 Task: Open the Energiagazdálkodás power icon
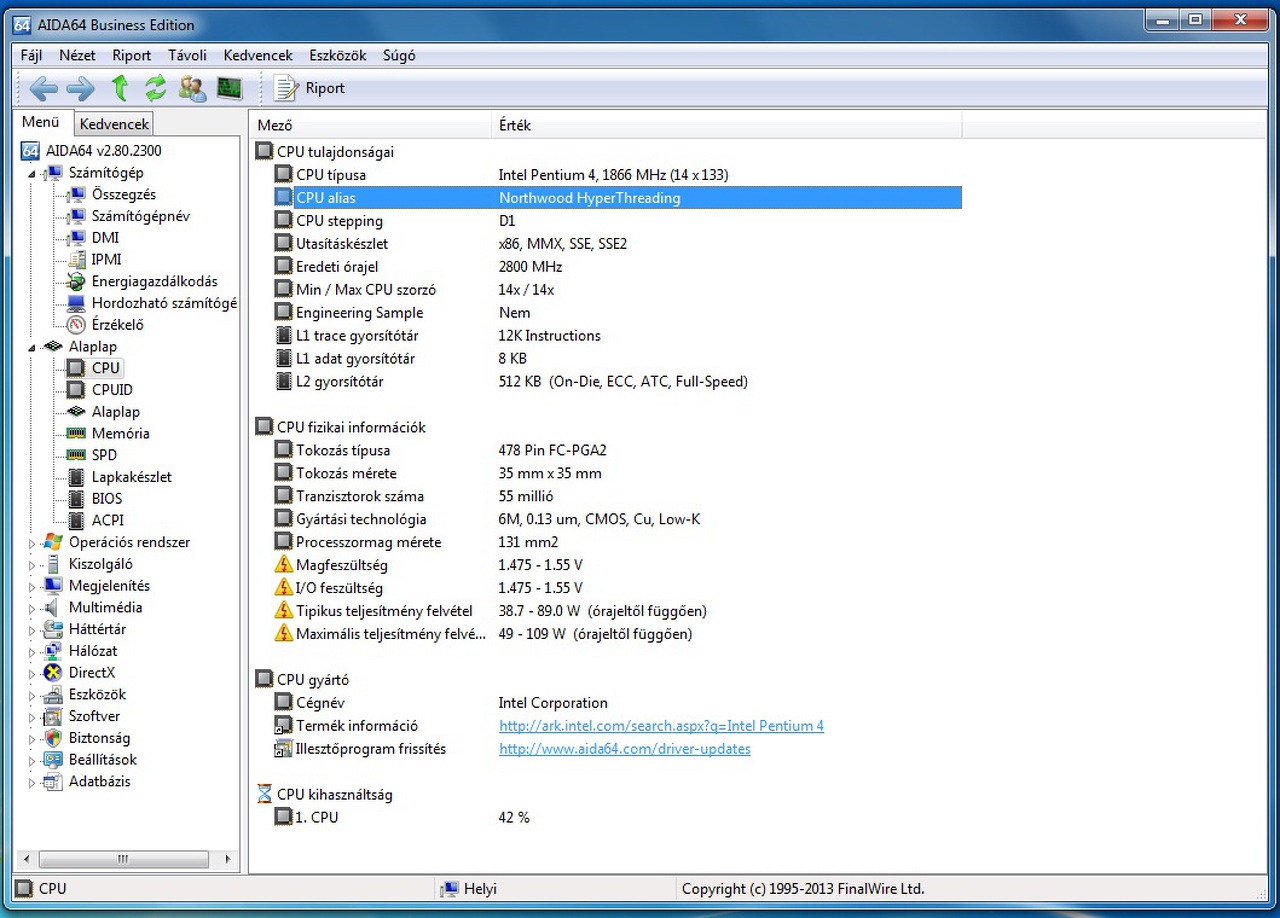pos(76,282)
